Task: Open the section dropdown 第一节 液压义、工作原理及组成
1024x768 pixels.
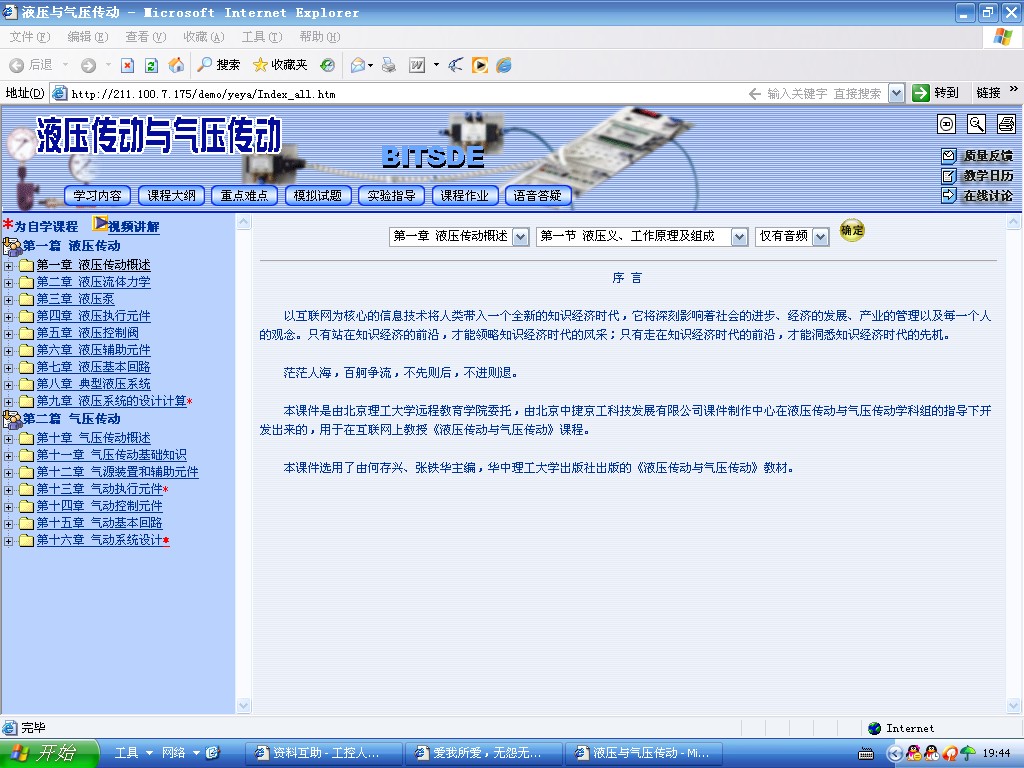Action: coord(739,237)
